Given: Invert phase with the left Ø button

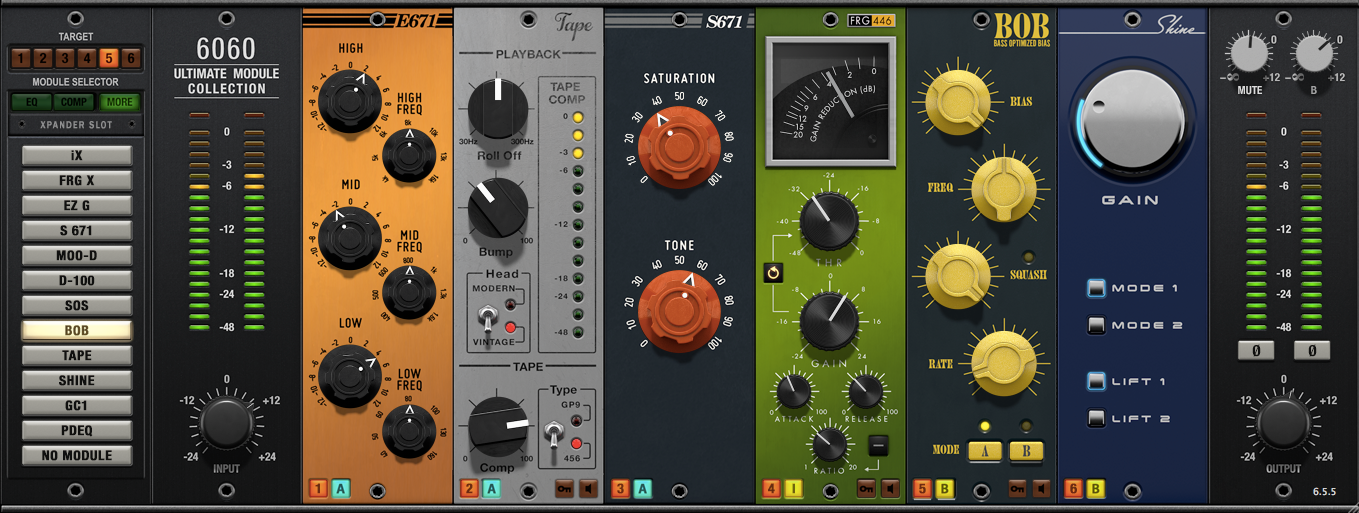Looking at the screenshot, I should coord(1255,351).
